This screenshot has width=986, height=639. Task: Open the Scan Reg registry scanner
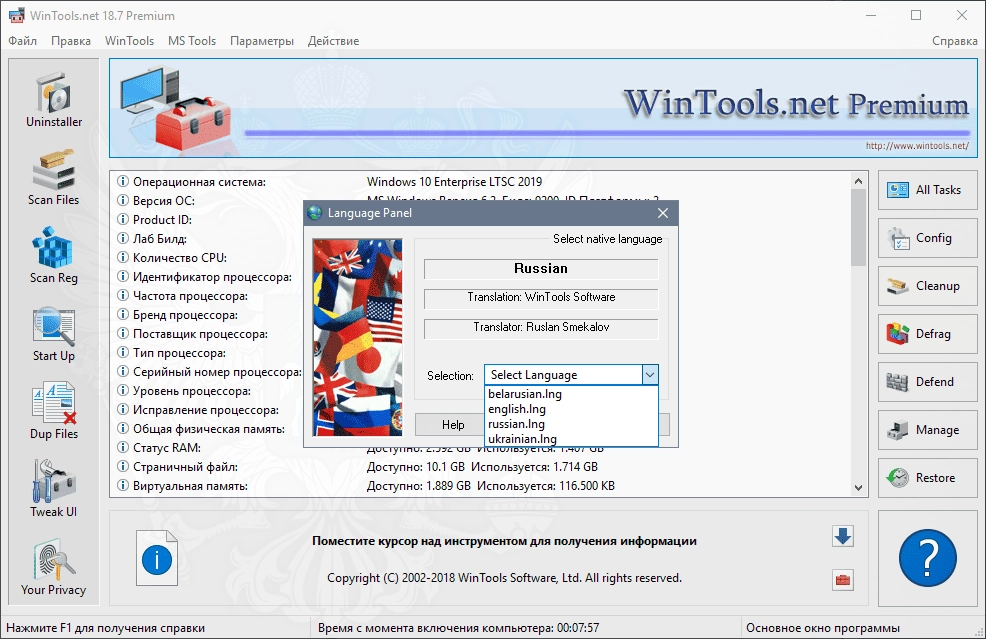click(53, 255)
